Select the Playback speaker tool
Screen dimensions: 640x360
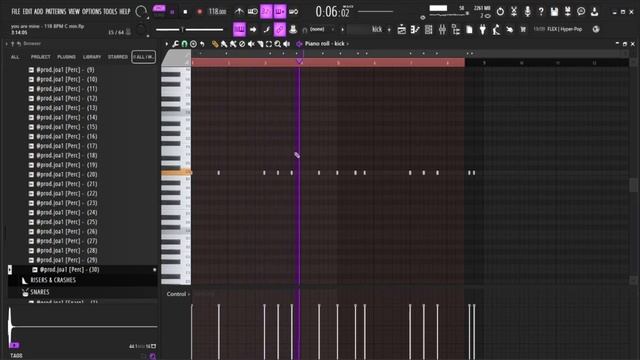tap(287, 44)
